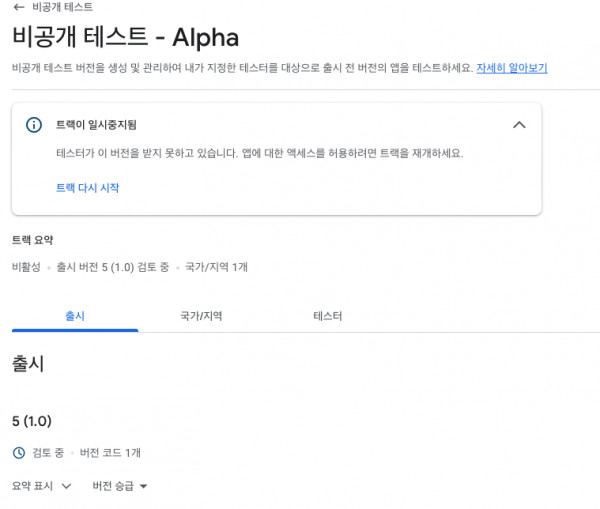Click 출시 버전 5 (1.0) 검토 중 summary text
This screenshot has width=600, height=509.
click(x=112, y=267)
